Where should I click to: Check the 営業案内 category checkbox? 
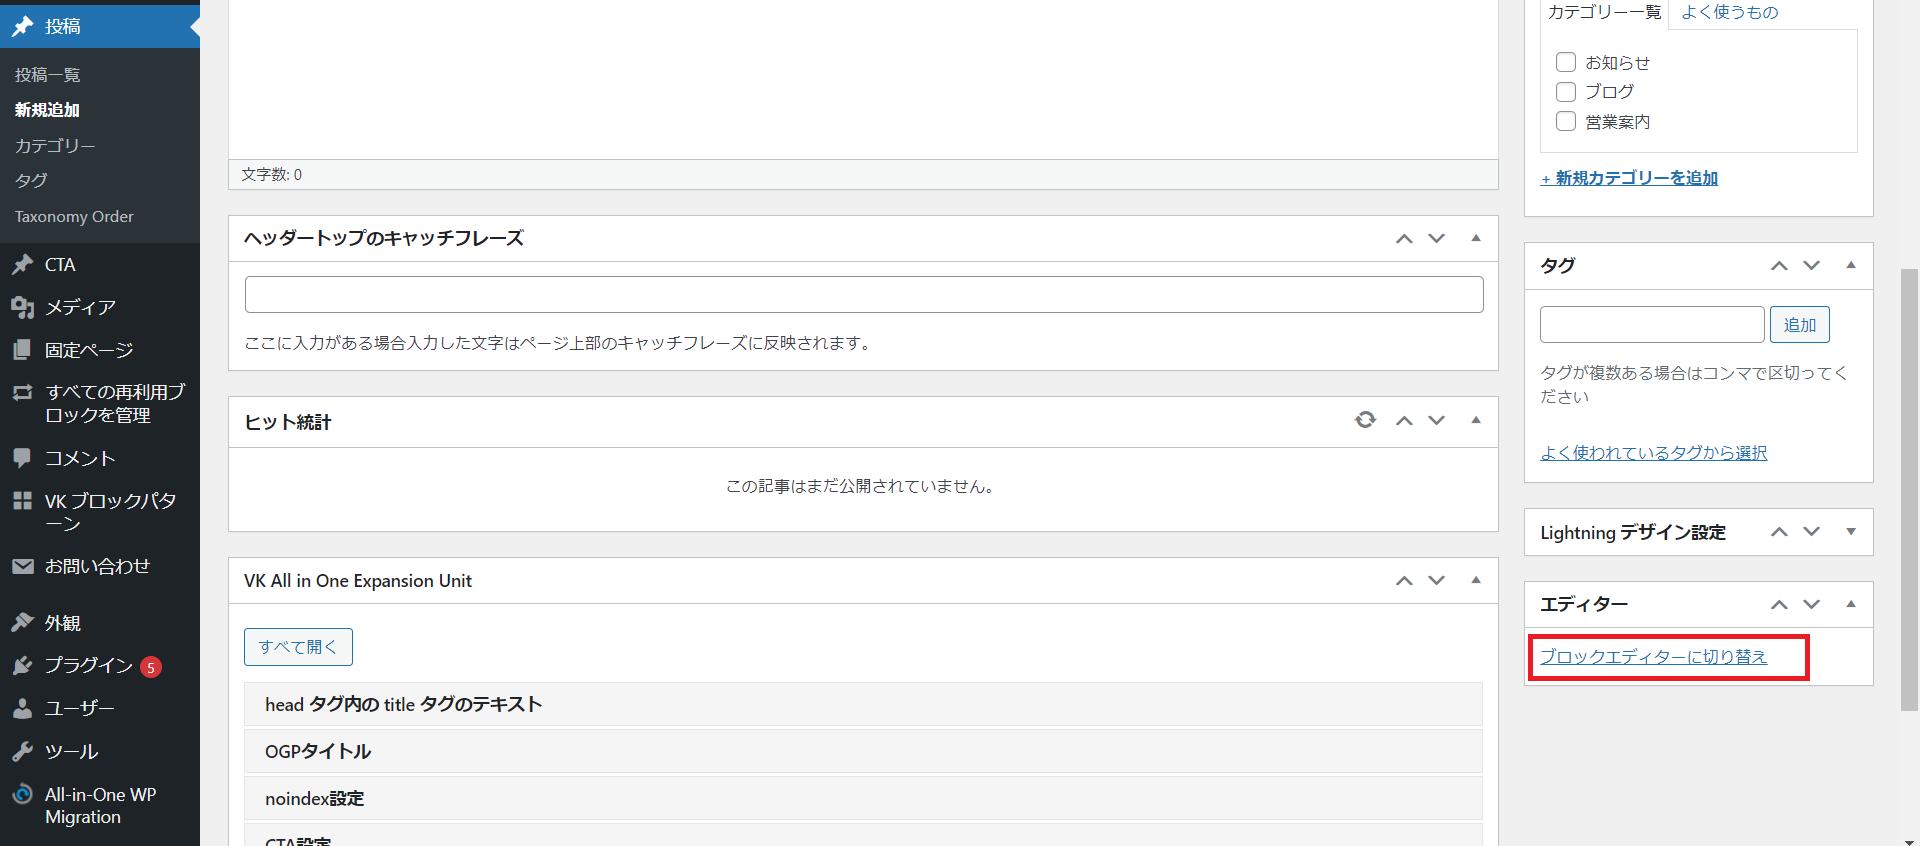1566,121
